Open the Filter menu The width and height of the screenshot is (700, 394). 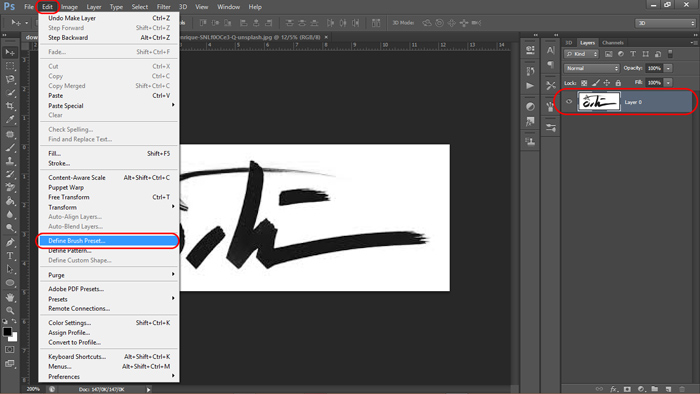pos(163,7)
